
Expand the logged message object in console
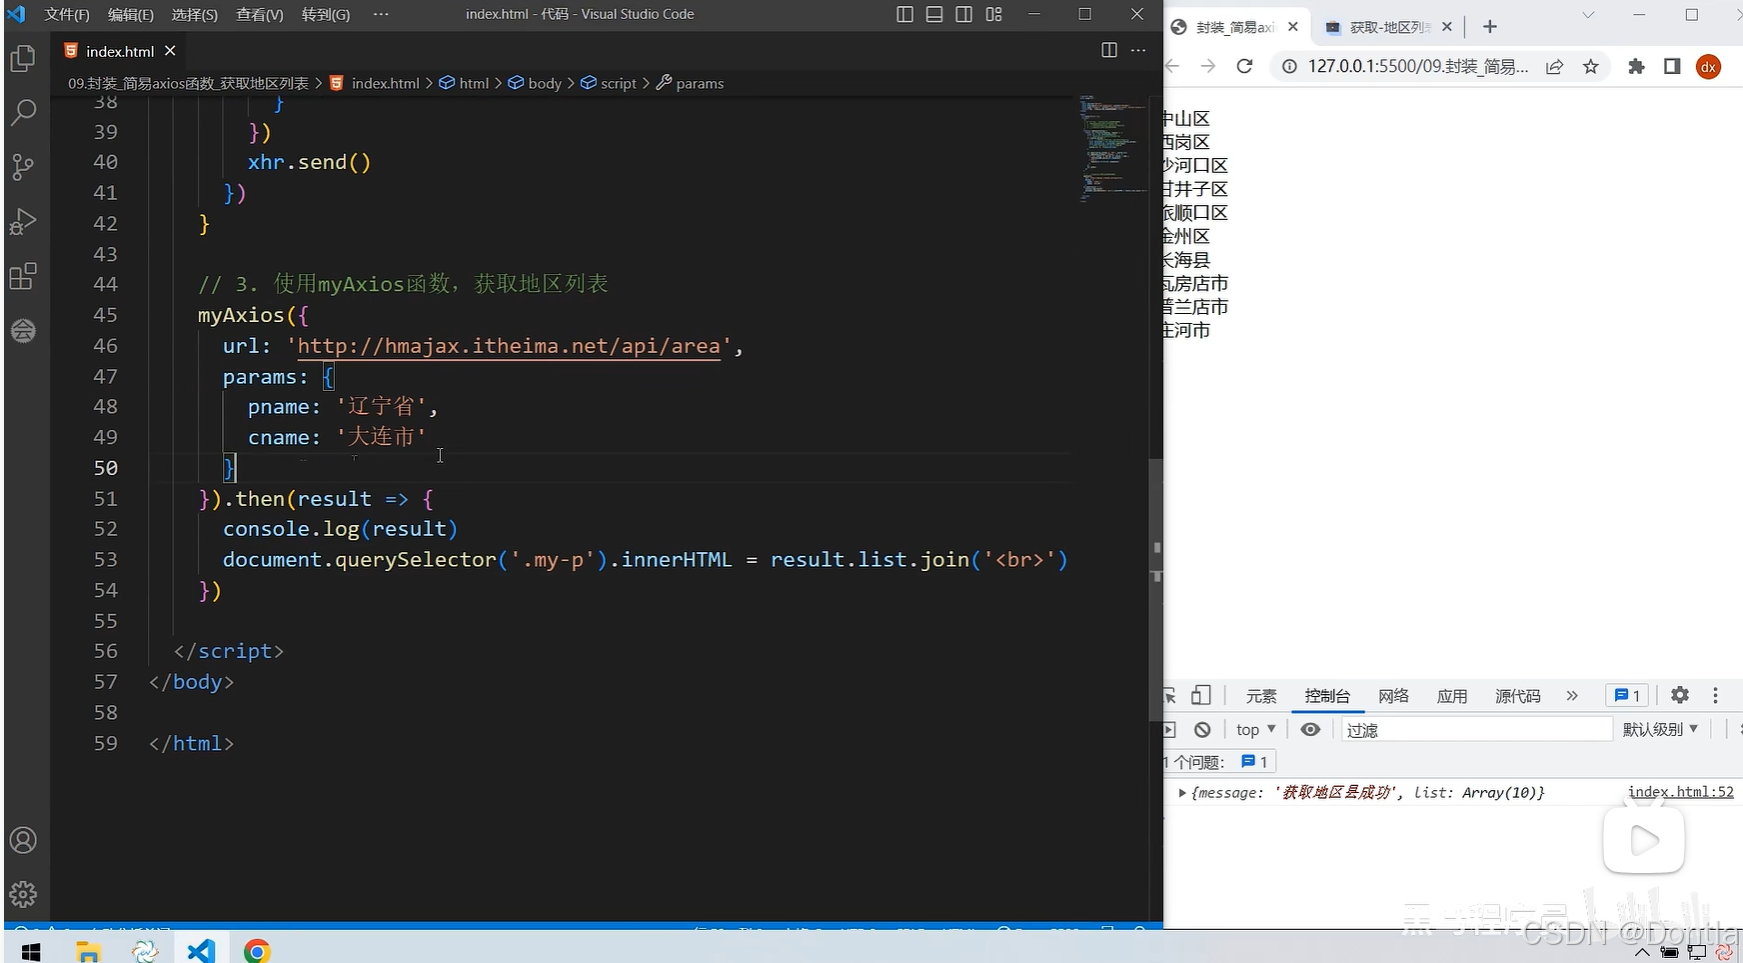point(1182,793)
